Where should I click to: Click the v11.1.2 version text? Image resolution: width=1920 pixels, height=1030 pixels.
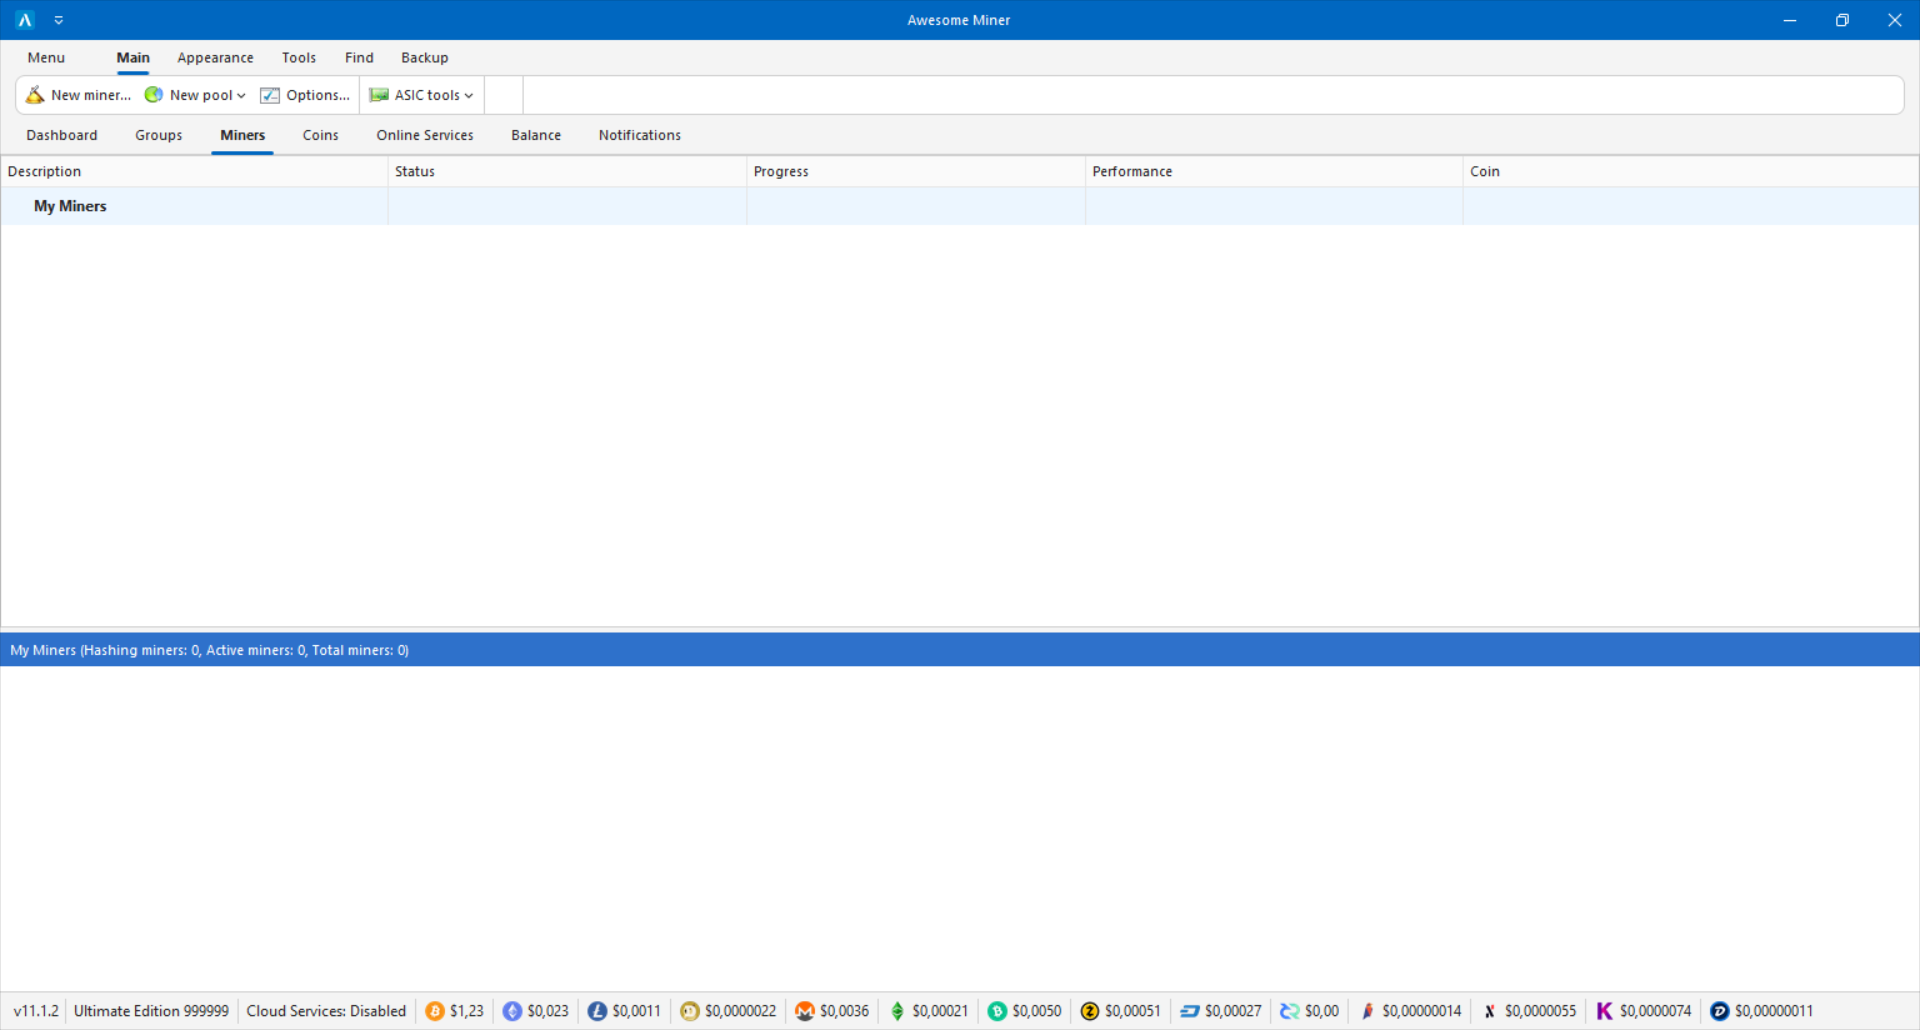pos(36,1011)
